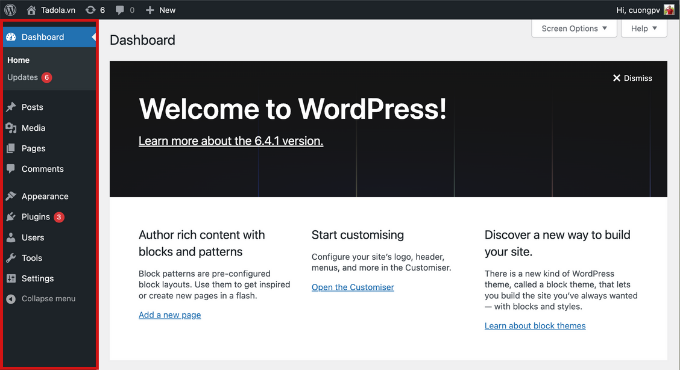The height and width of the screenshot is (370, 680).
Task: Click the New content button label
Action: [x=167, y=10]
